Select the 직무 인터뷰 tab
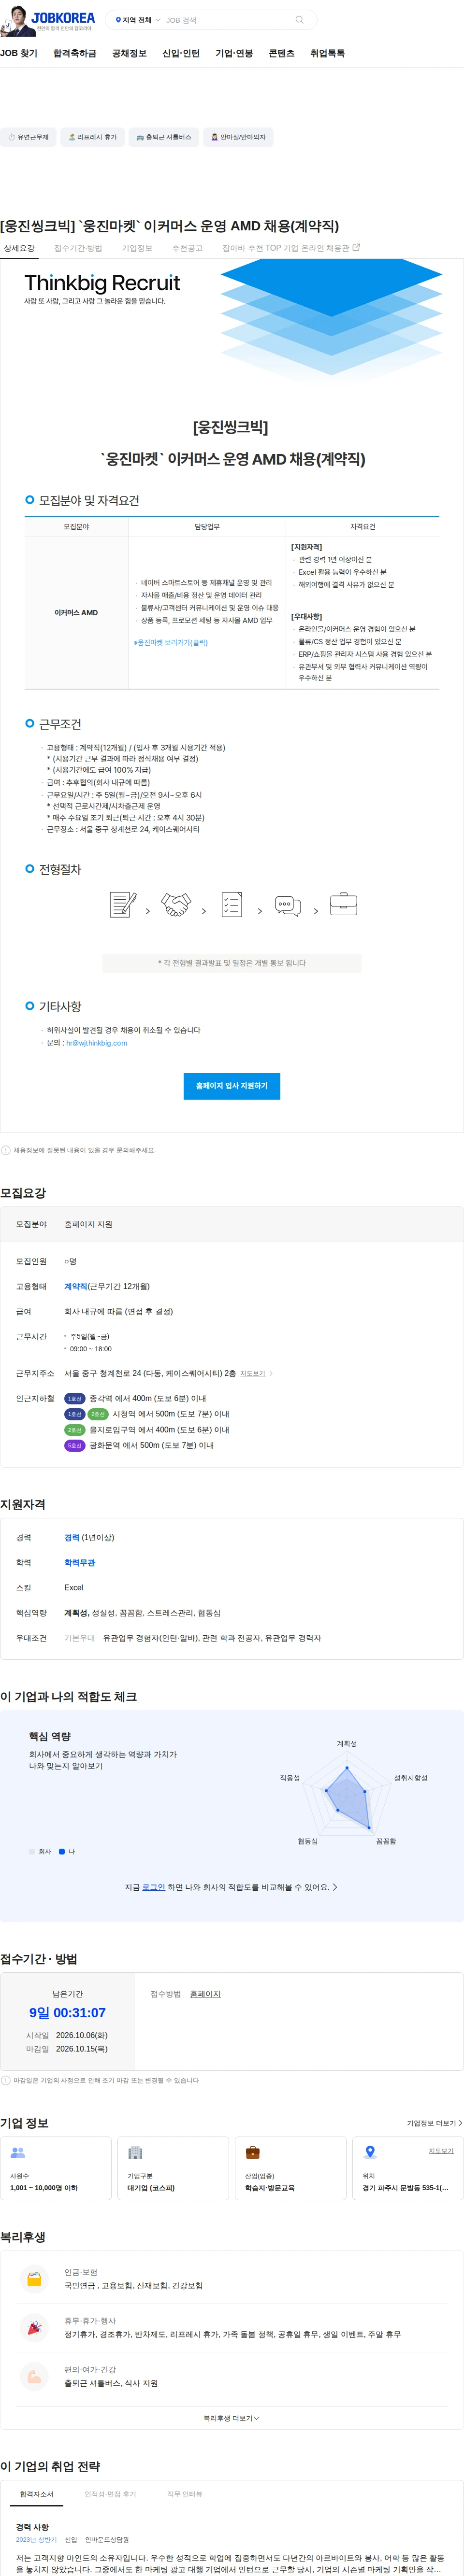The width and height of the screenshot is (464, 2576). pos(184,2494)
